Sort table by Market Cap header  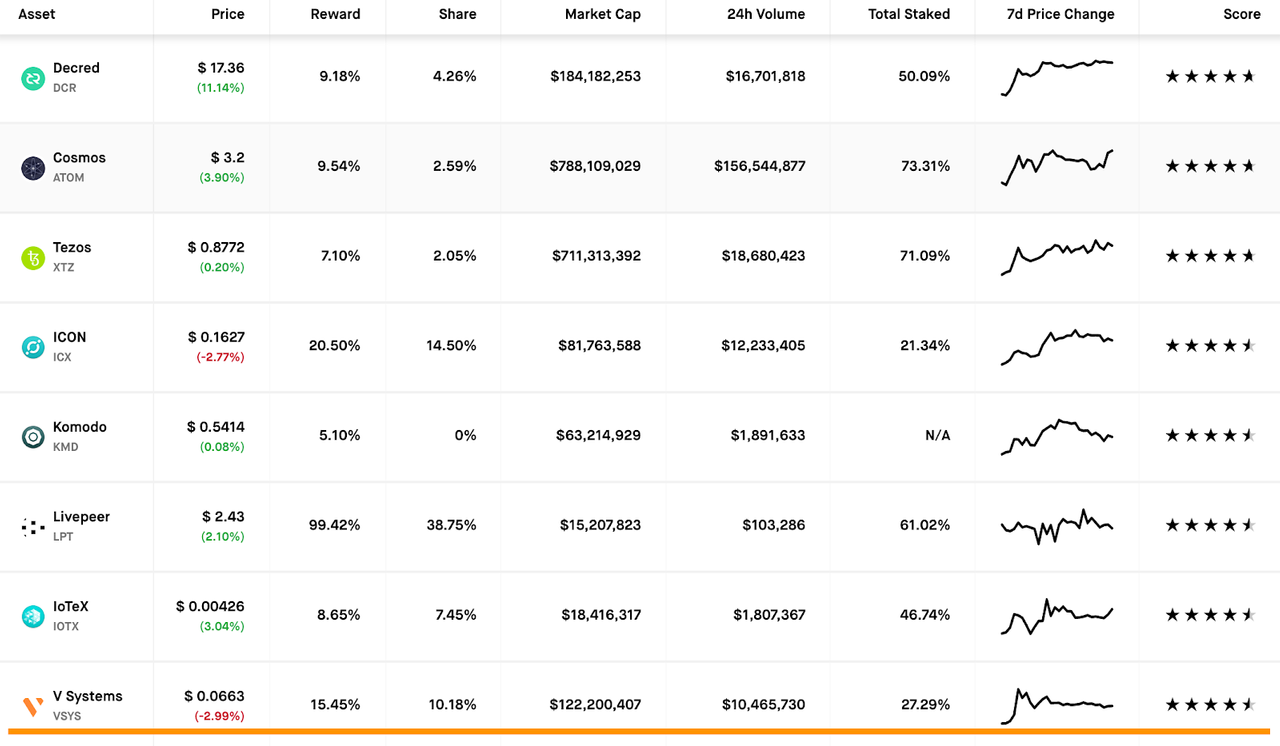click(x=602, y=15)
